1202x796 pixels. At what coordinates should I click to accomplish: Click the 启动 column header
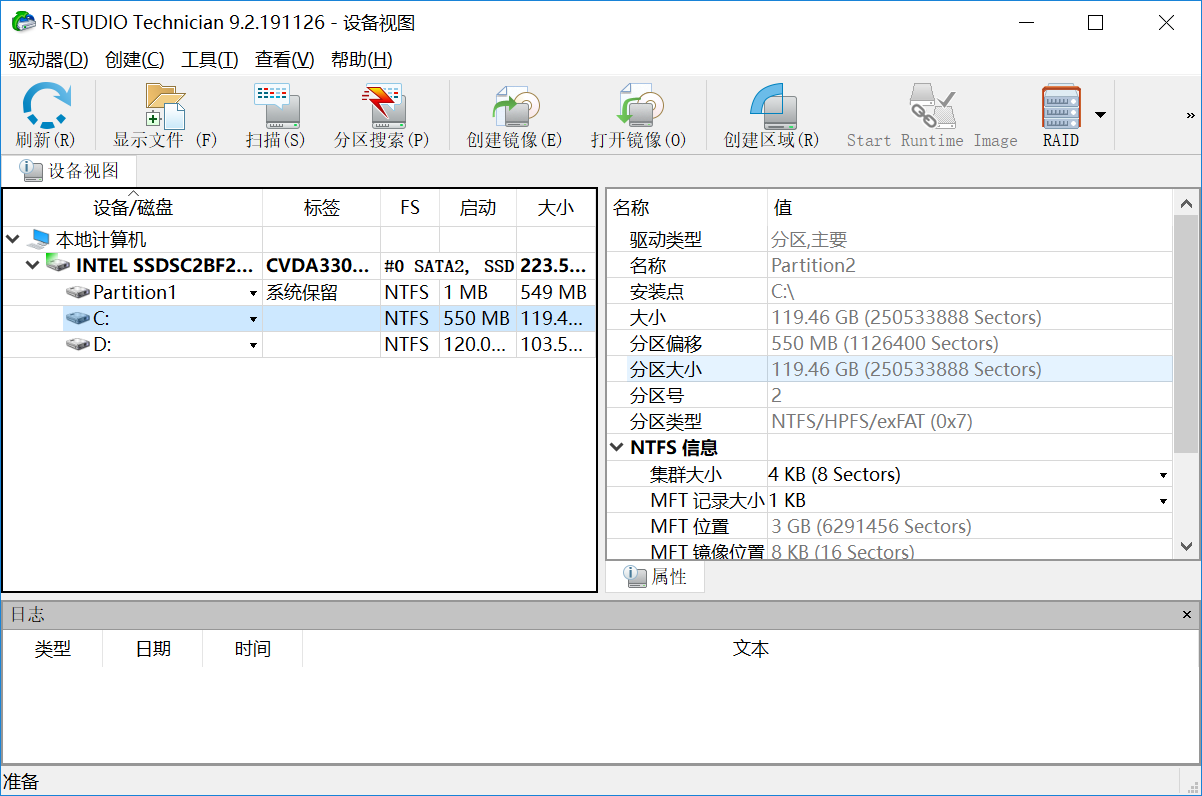pos(477,208)
